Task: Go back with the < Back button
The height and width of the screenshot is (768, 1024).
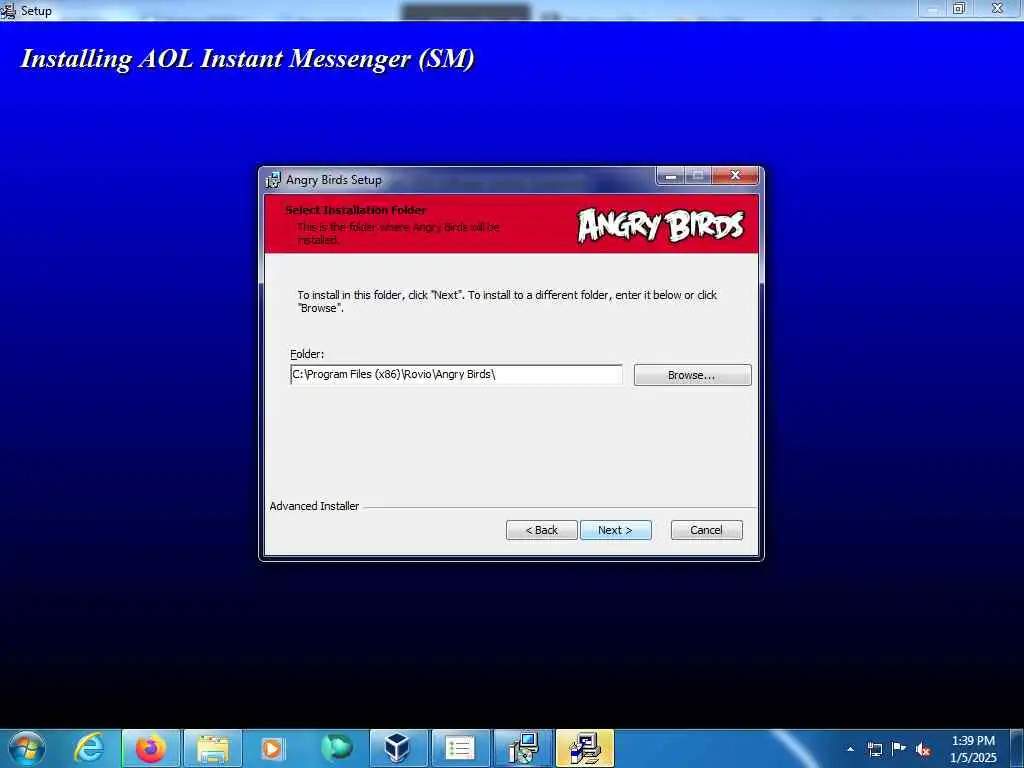Action: pyautogui.click(x=541, y=530)
